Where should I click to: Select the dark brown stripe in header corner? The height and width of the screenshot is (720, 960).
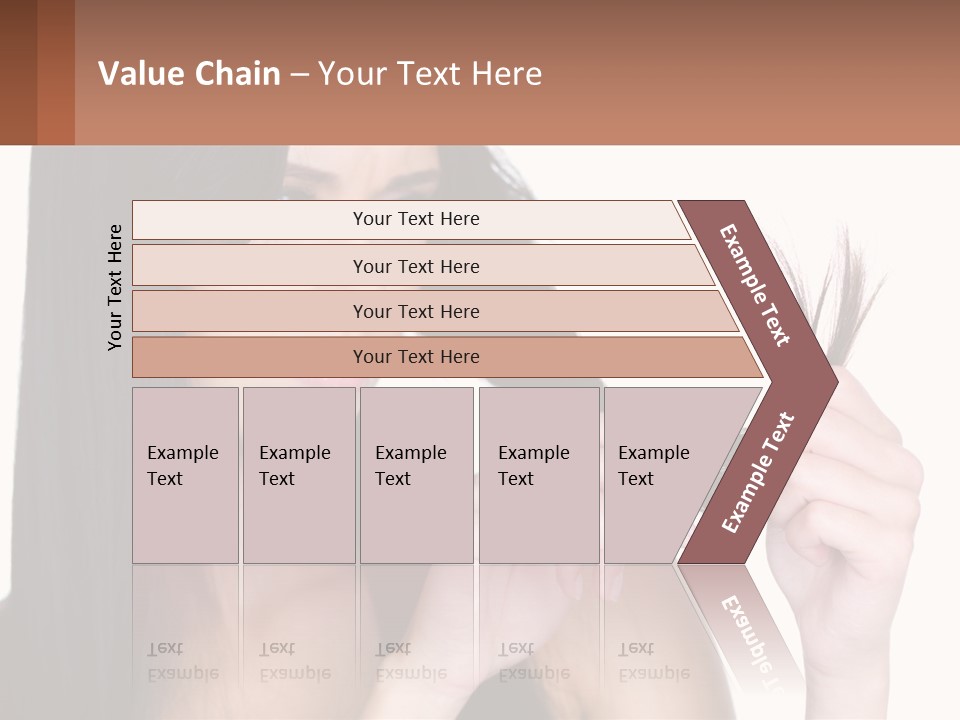pyautogui.click(x=18, y=72)
